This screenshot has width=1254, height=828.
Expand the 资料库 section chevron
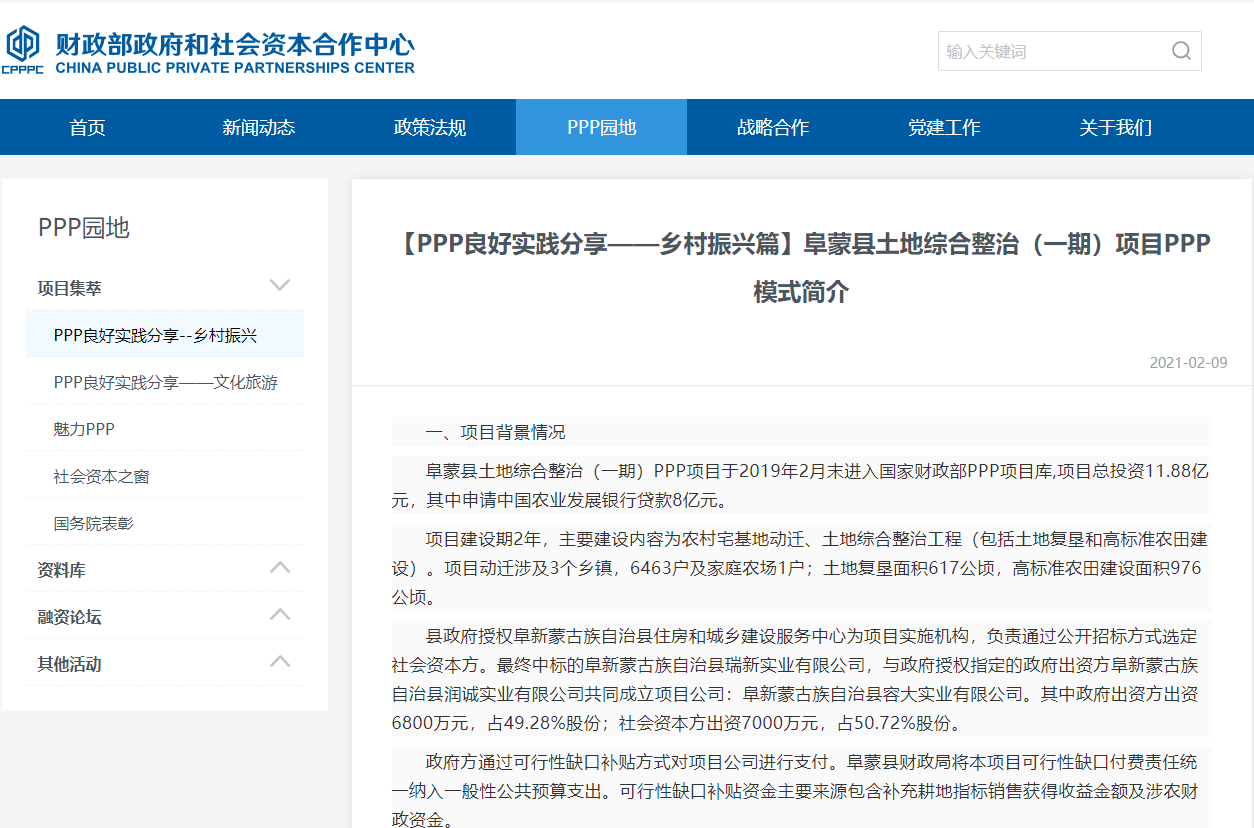click(280, 568)
